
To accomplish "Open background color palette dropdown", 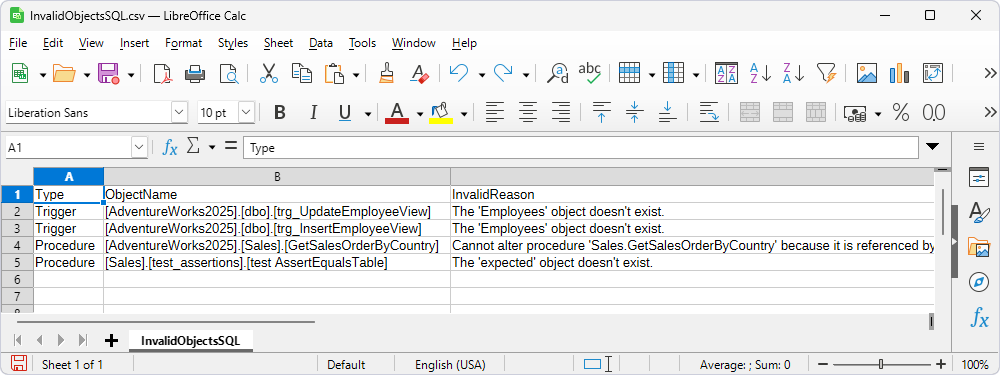I will [464, 114].
